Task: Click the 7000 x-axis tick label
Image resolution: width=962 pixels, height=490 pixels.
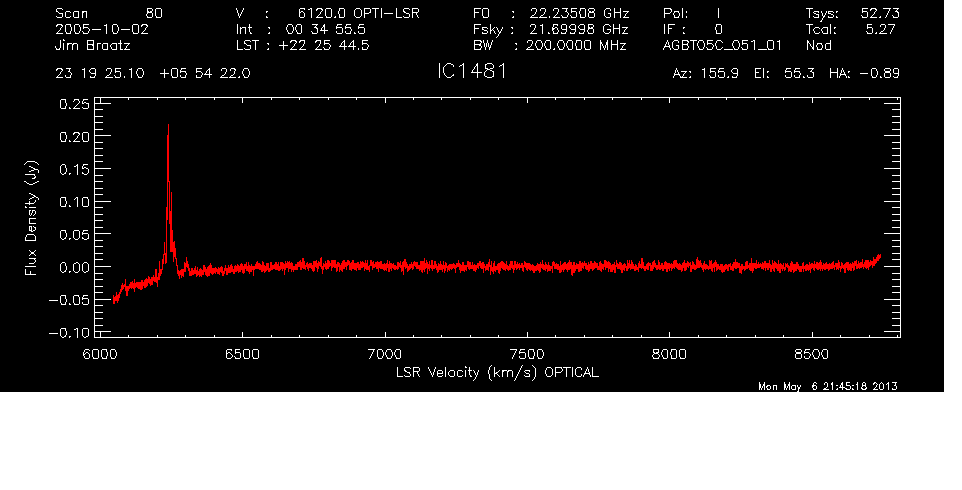Action: [385, 354]
